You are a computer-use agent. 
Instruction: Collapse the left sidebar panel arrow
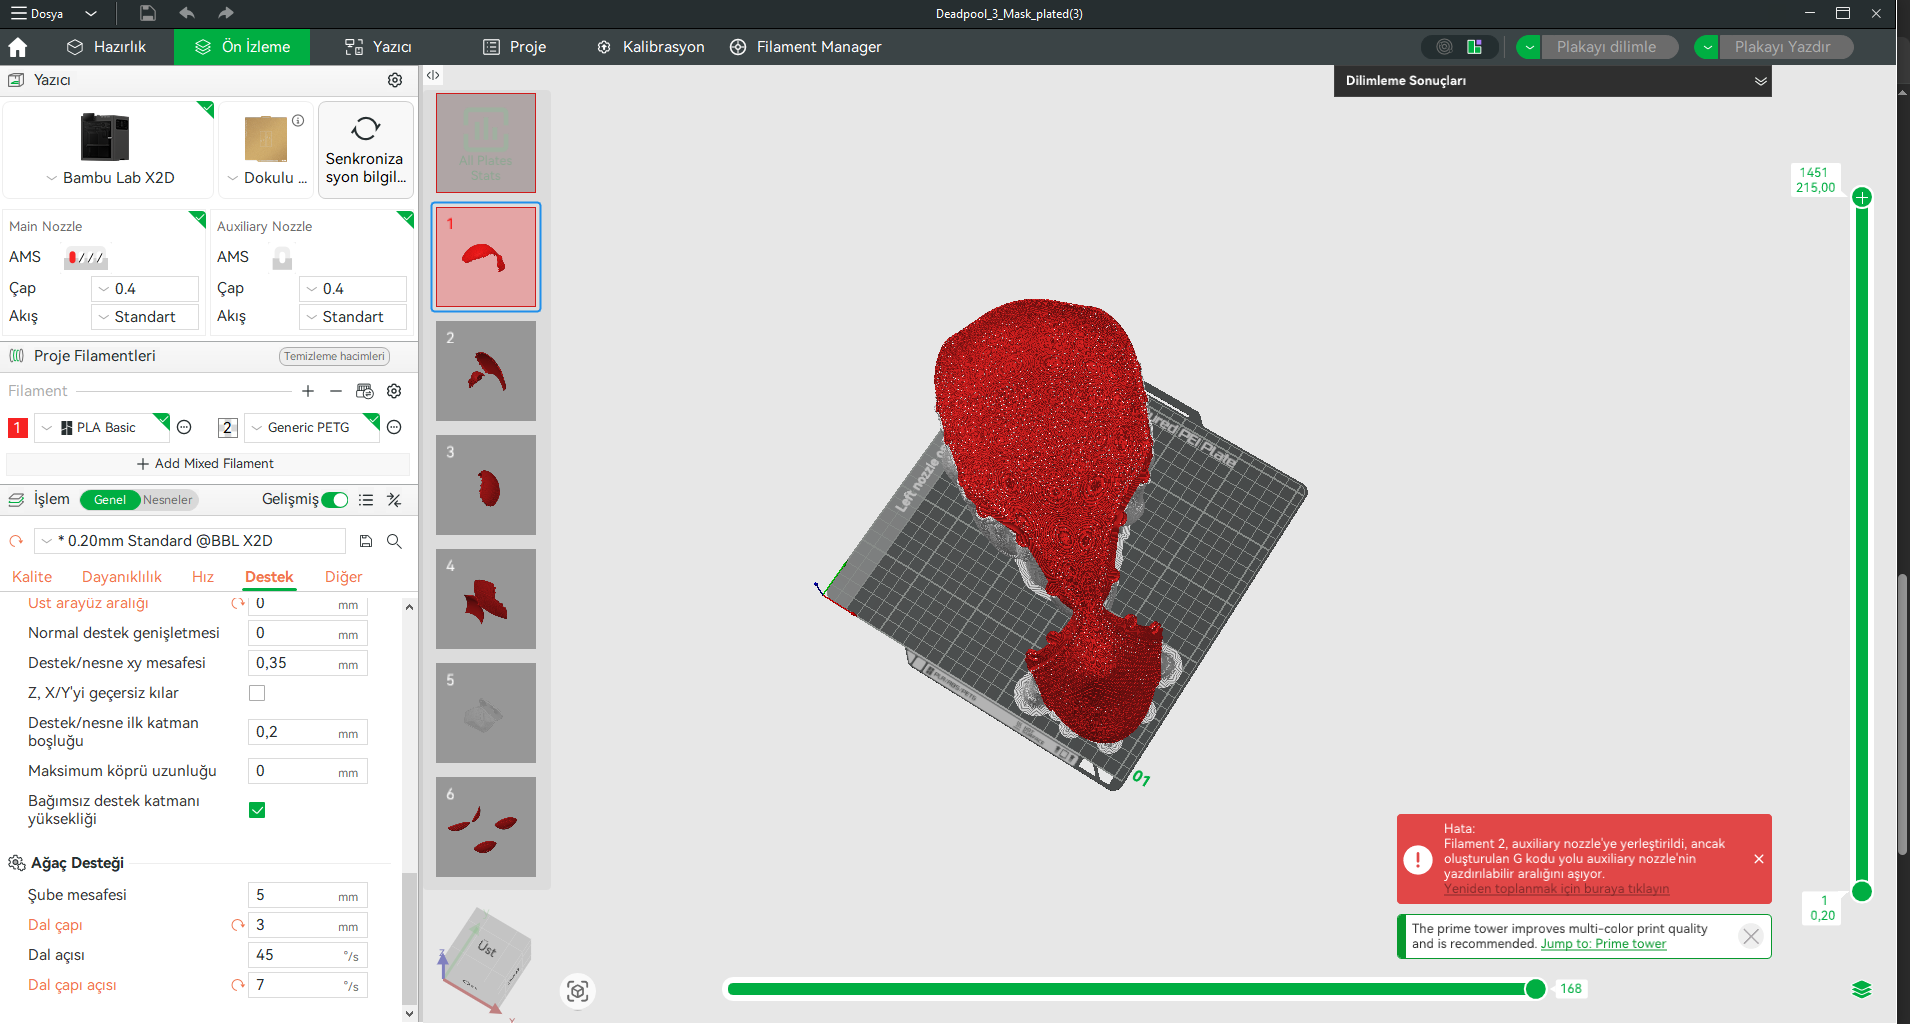pyautogui.click(x=433, y=75)
